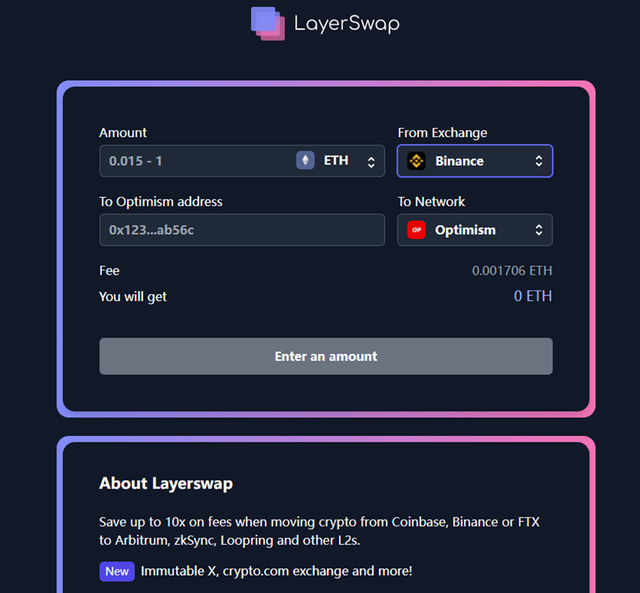The height and width of the screenshot is (593, 640).
Task: Click the Enter an amount button
Action: pyautogui.click(x=326, y=356)
